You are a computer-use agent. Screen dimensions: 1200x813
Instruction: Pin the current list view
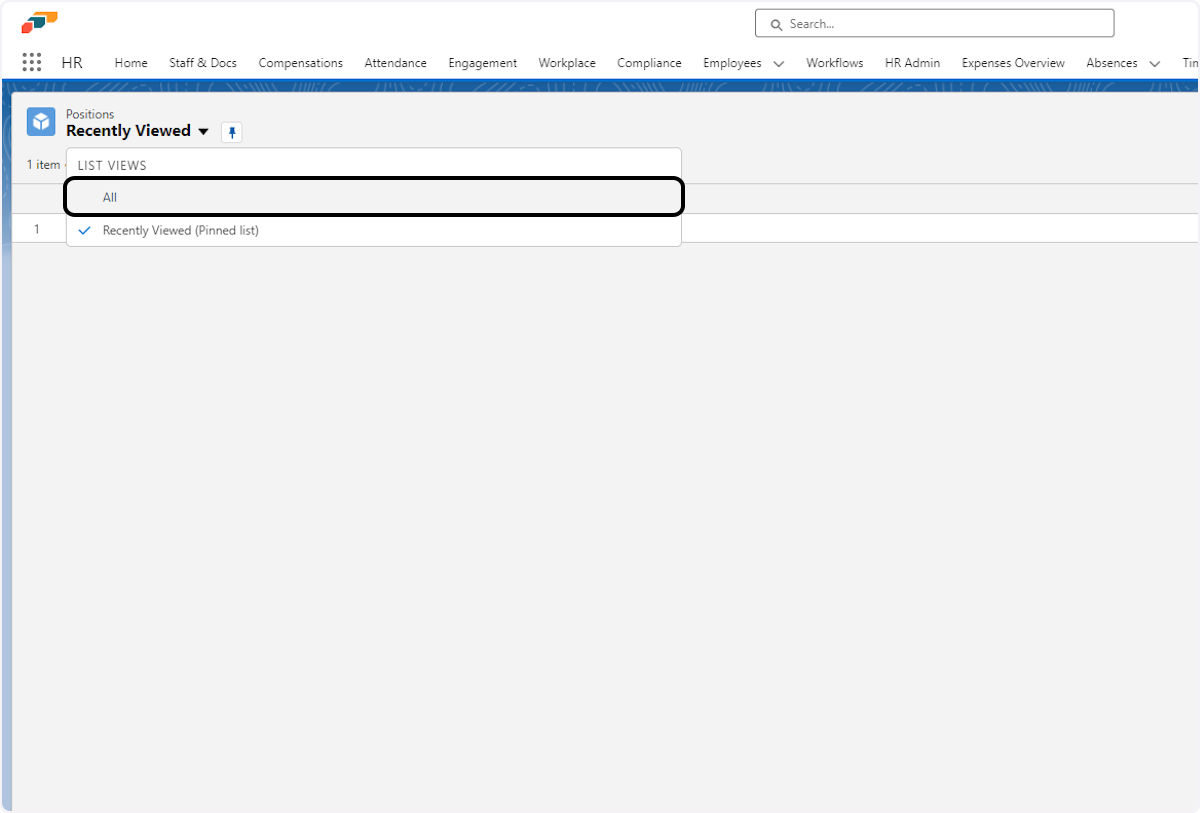231,132
